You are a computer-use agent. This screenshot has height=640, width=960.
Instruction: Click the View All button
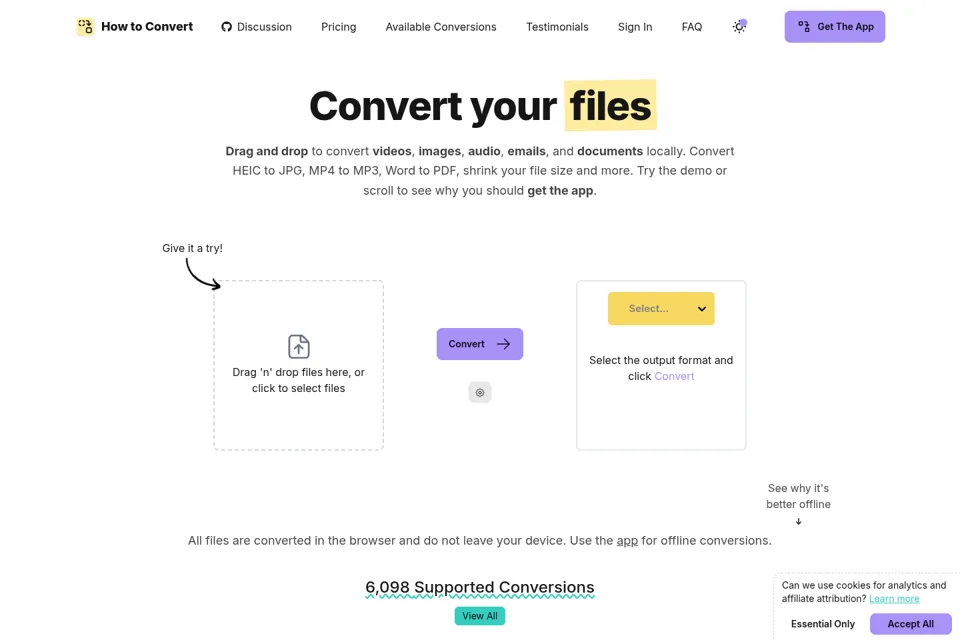480,616
